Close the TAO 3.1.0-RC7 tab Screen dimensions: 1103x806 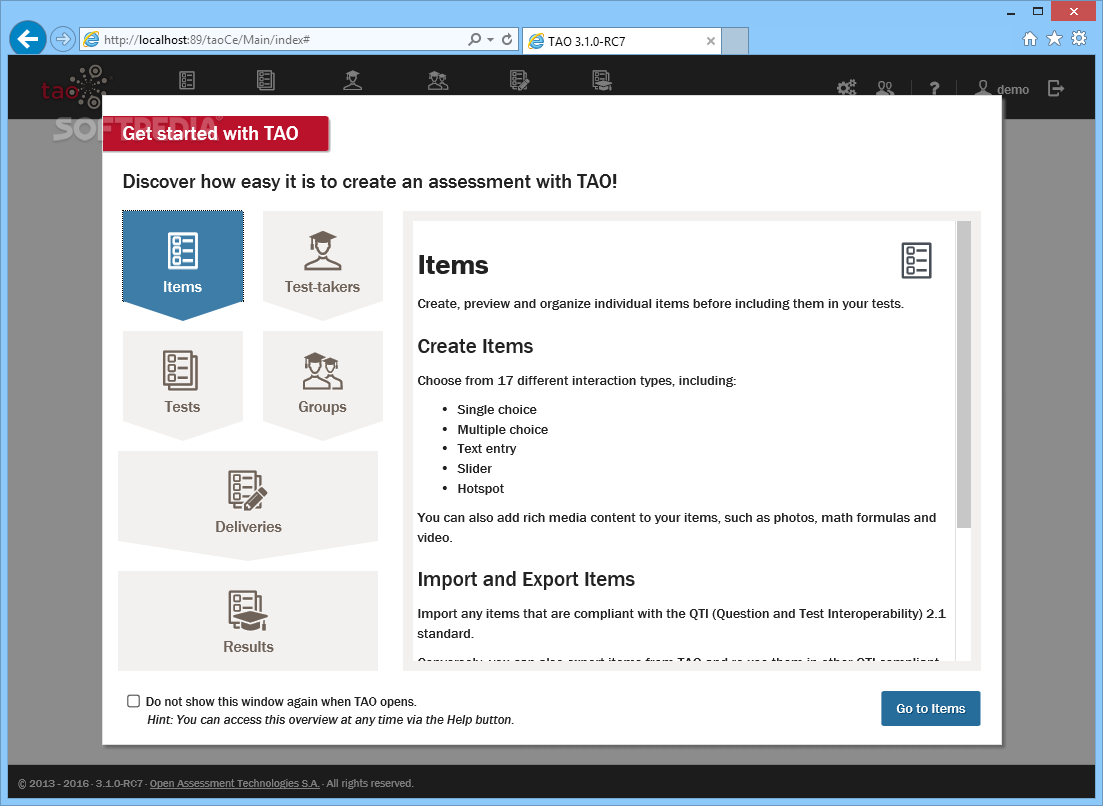click(710, 41)
